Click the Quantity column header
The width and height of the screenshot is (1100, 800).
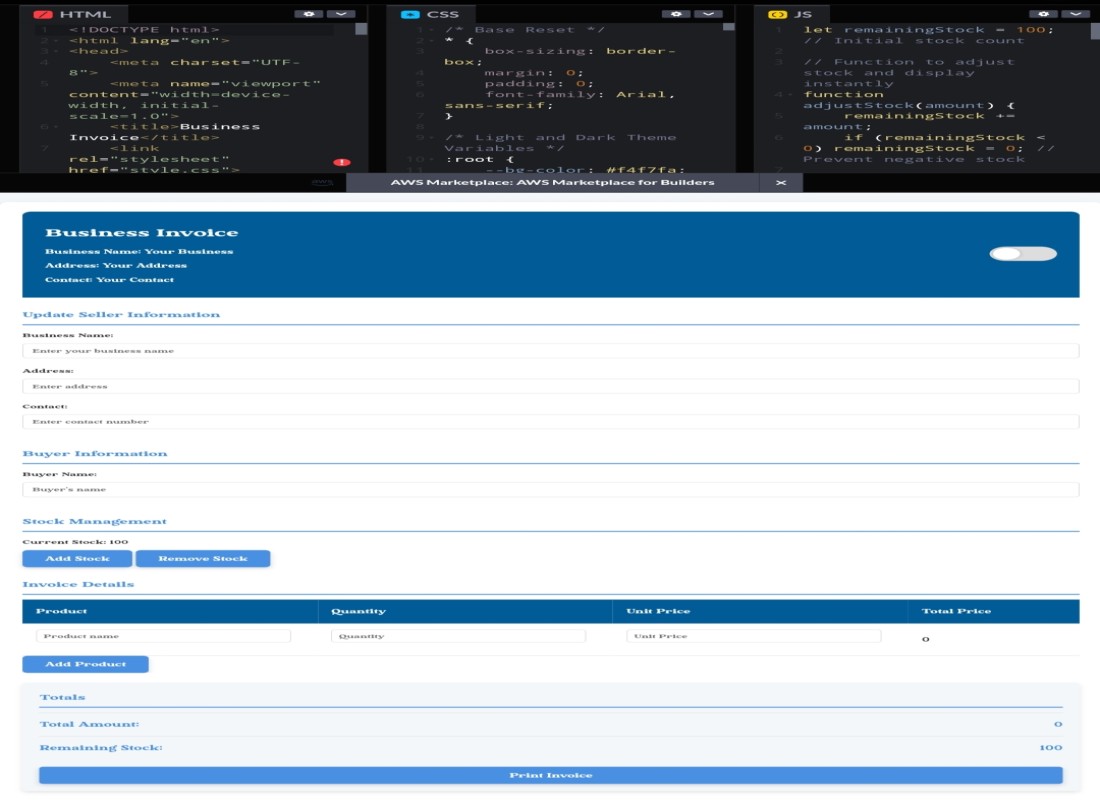(465, 611)
